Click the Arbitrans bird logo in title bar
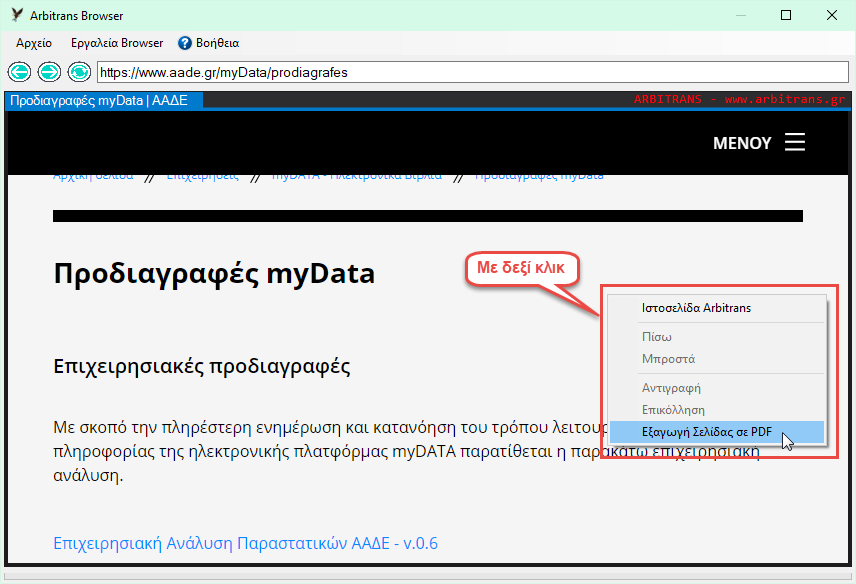Viewport: 856px width, 584px height. pyautogui.click(x=17, y=15)
